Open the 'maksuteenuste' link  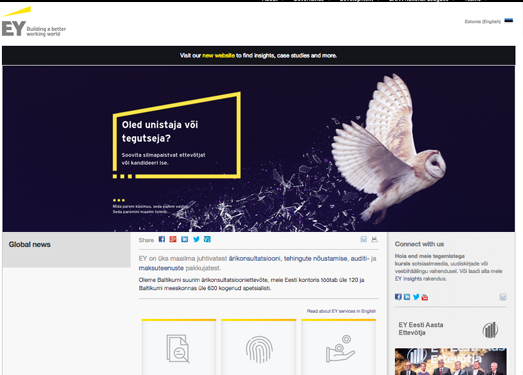click(161, 268)
